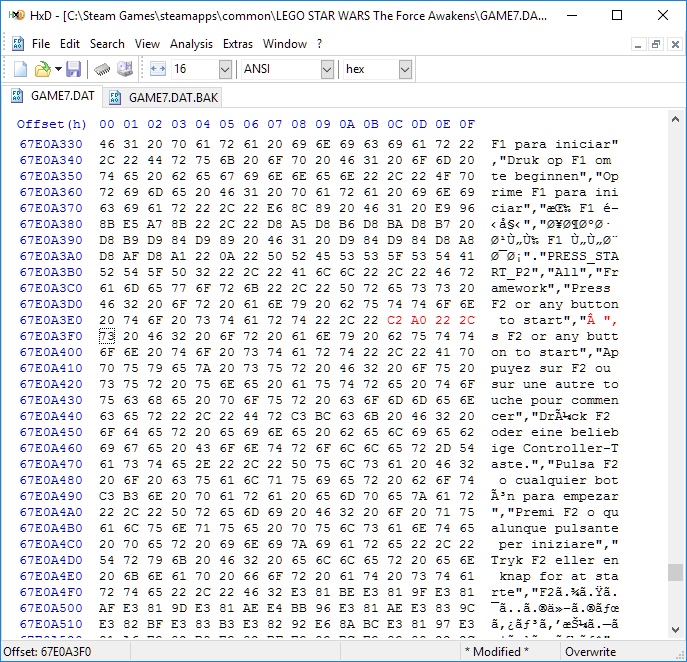
Task: Click the vertical scrollbar thumb
Action: (675, 572)
